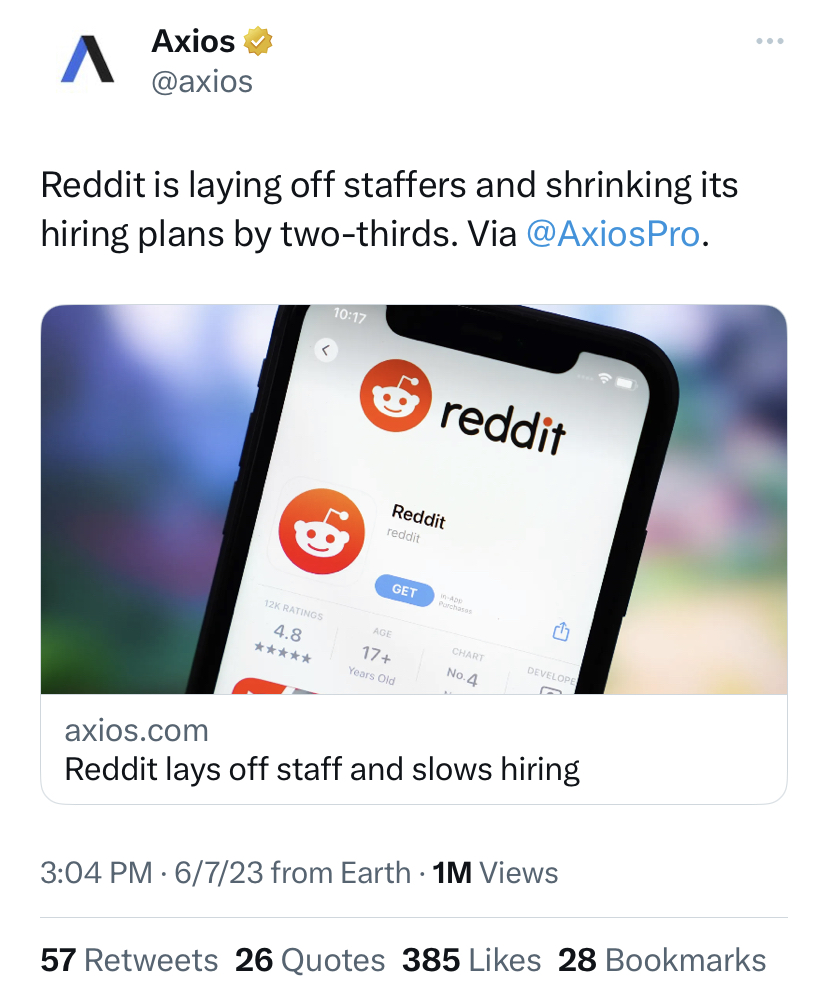This screenshot has height=991, width=828.
Task: Click the Reddit snoo logo in the image
Action: tap(395, 396)
